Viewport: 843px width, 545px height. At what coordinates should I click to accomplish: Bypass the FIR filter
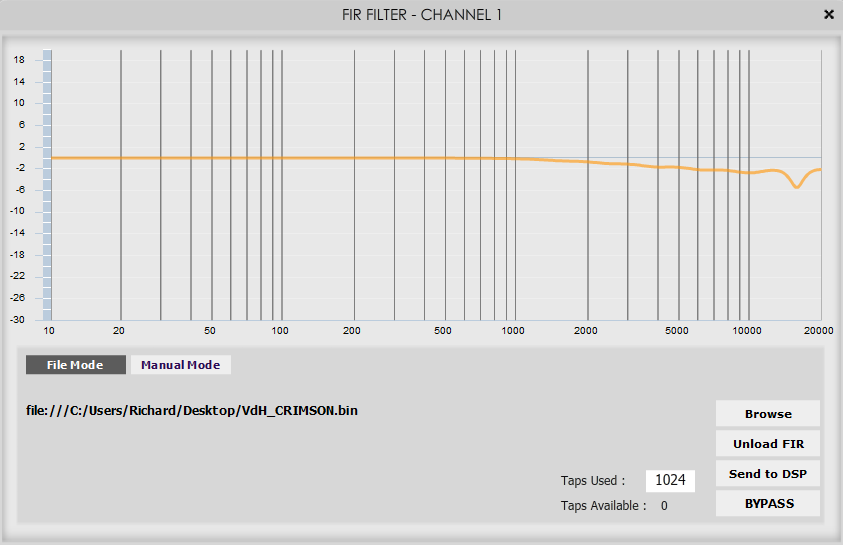768,504
